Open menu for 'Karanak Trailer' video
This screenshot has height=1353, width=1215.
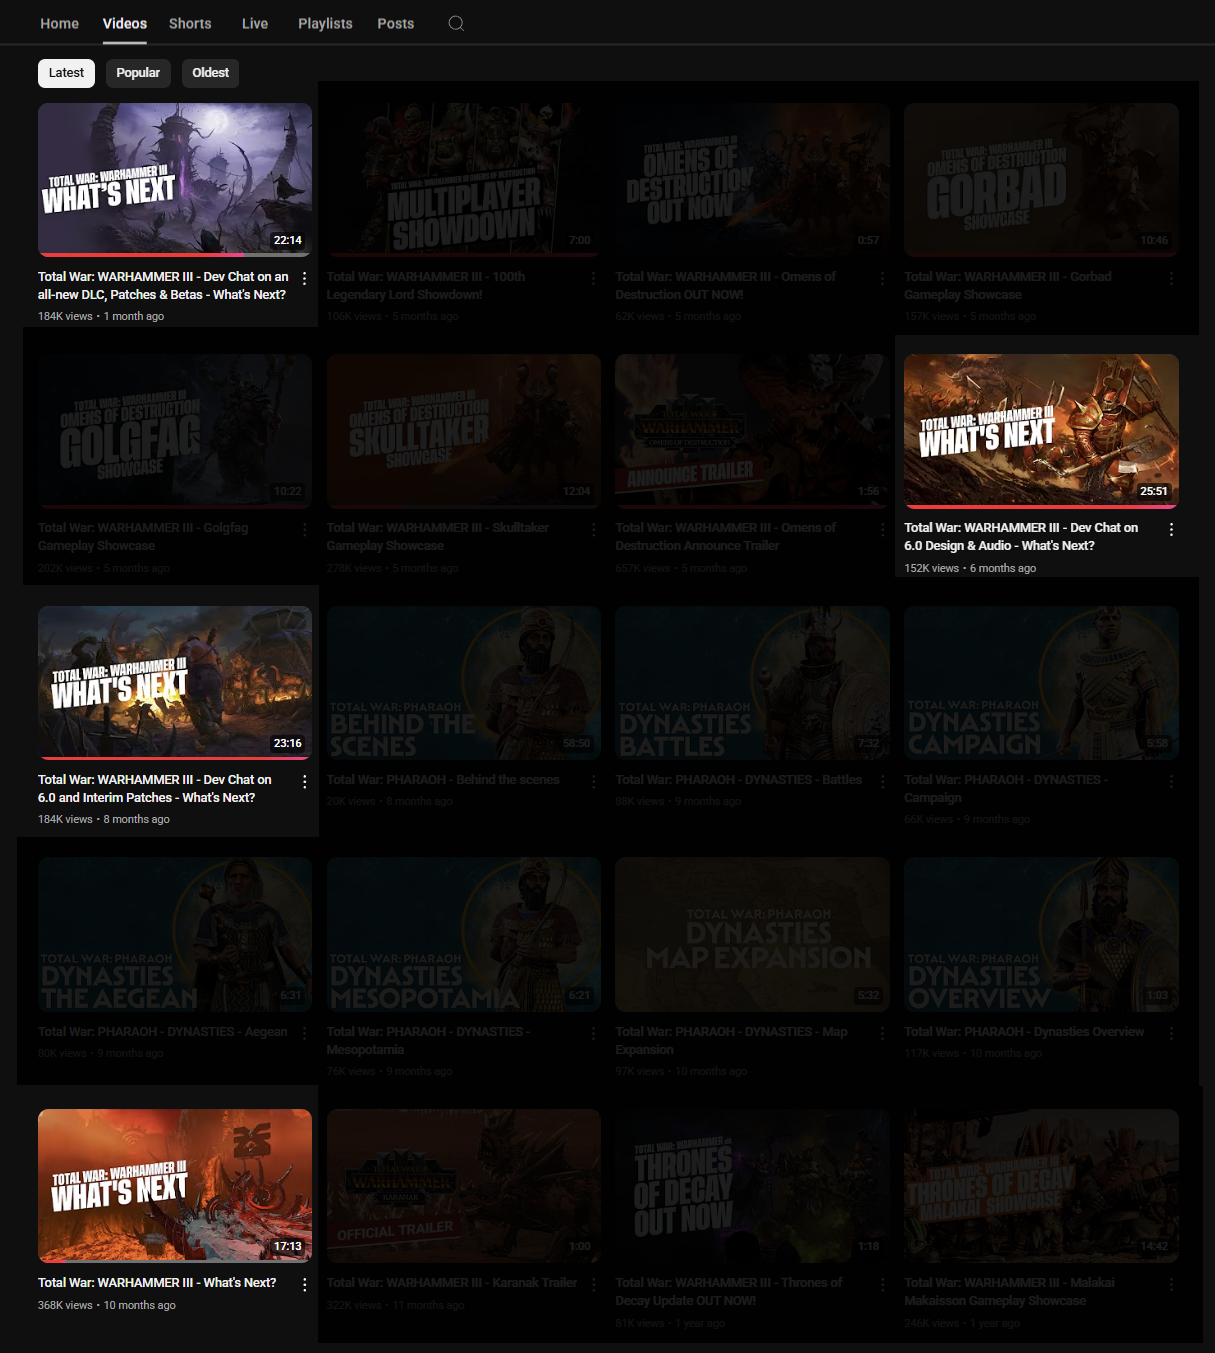point(594,1284)
